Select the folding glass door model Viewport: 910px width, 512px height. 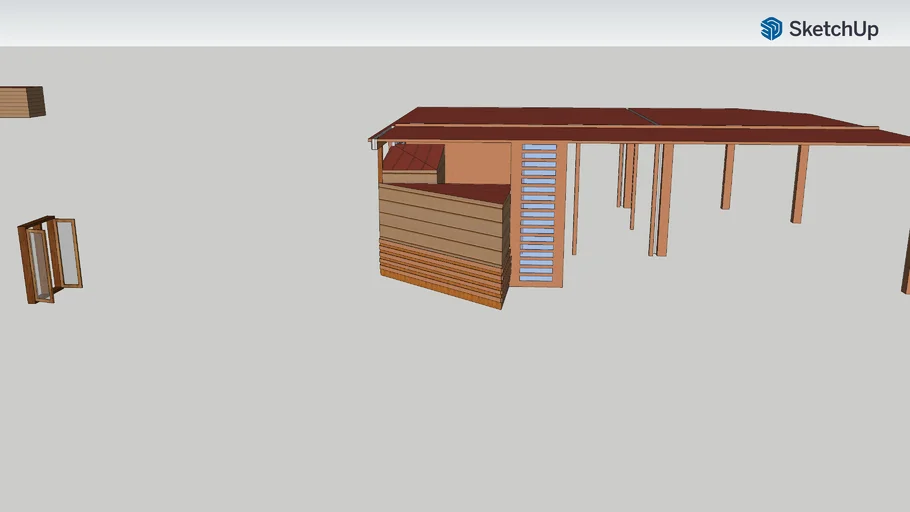click(50, 258)
